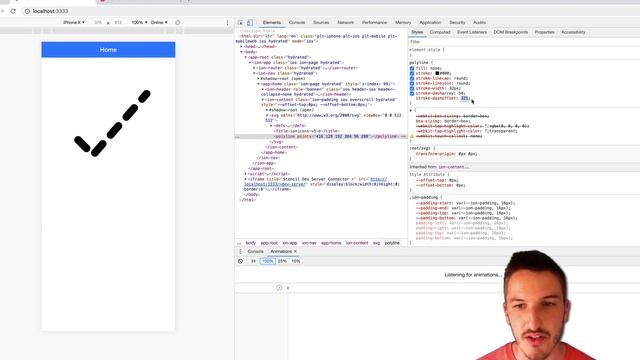Click the transparent color swatch
Viewport: 640px width, 360px height.
[x=487, y=131]
